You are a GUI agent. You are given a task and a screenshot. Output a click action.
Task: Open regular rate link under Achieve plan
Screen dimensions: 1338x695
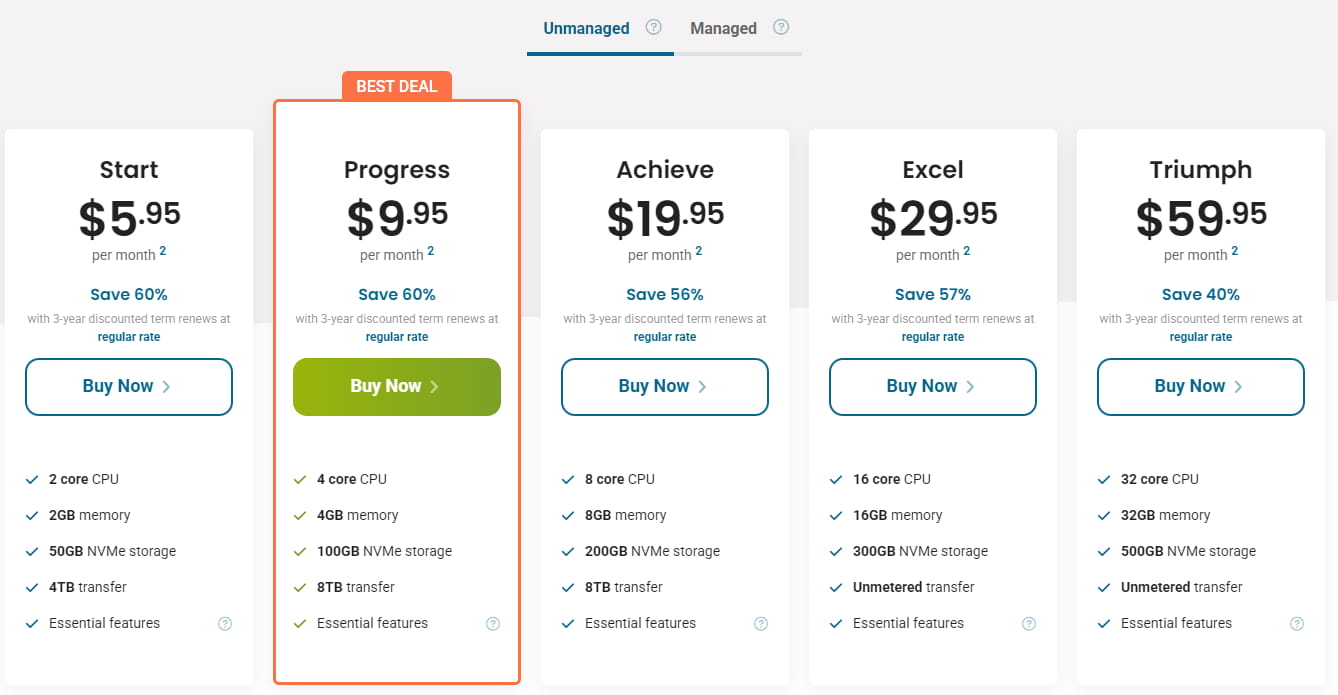(665, 337)
